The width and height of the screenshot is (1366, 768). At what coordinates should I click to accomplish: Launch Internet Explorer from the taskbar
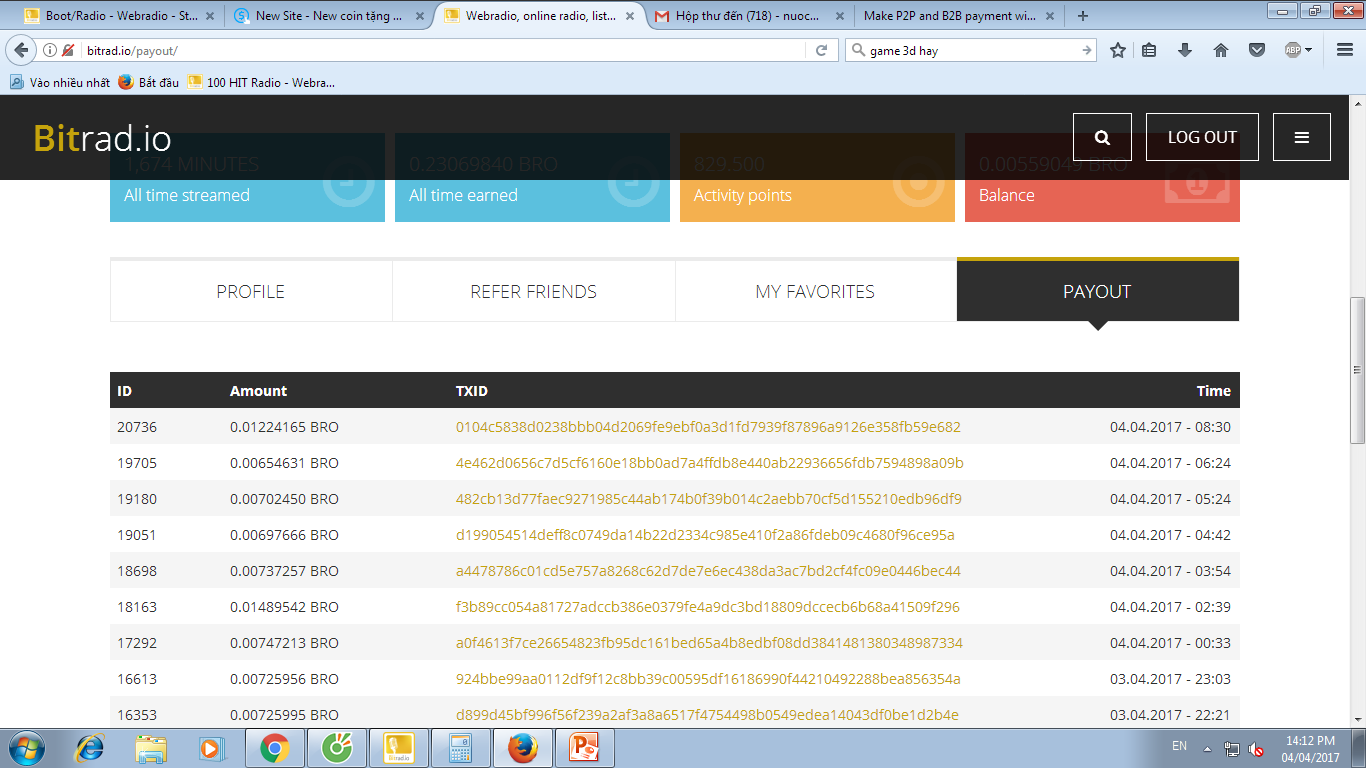click(90, 748)
